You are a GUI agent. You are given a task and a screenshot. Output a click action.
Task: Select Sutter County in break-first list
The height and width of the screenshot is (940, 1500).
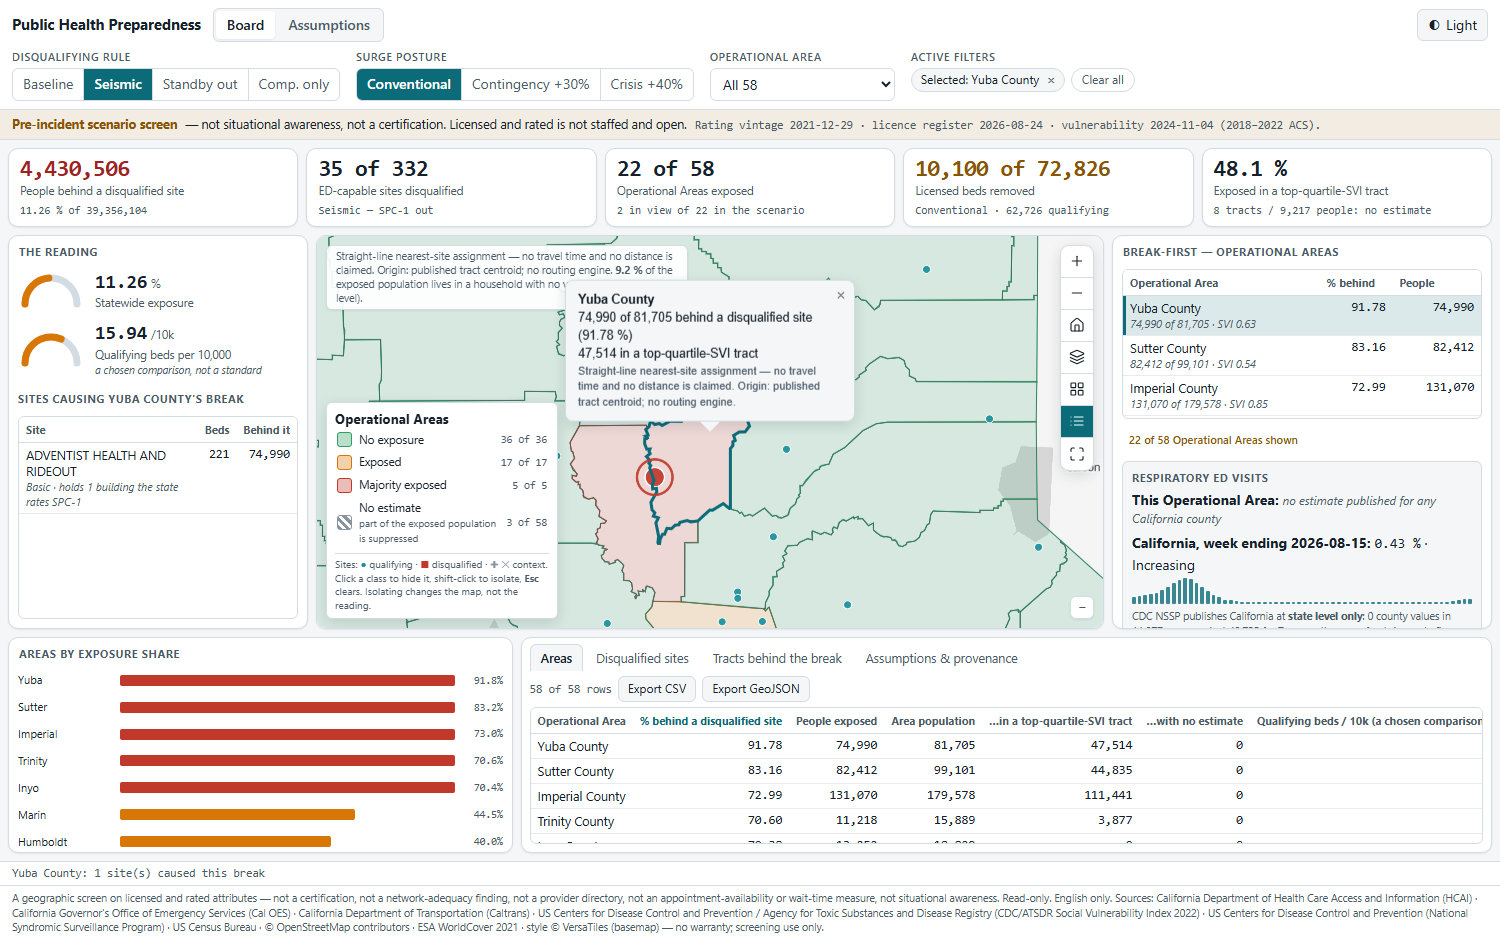pyautogui.click(x=1301, y=355)
